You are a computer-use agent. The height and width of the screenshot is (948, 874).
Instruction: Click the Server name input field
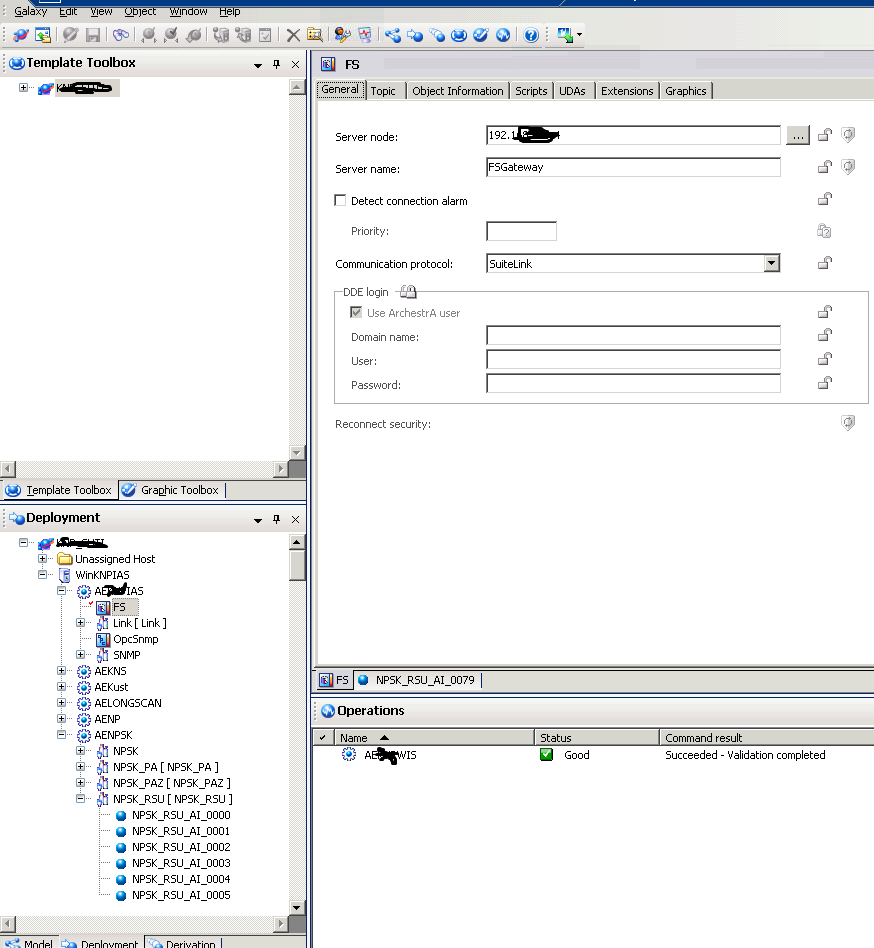(x=633, y=168)
